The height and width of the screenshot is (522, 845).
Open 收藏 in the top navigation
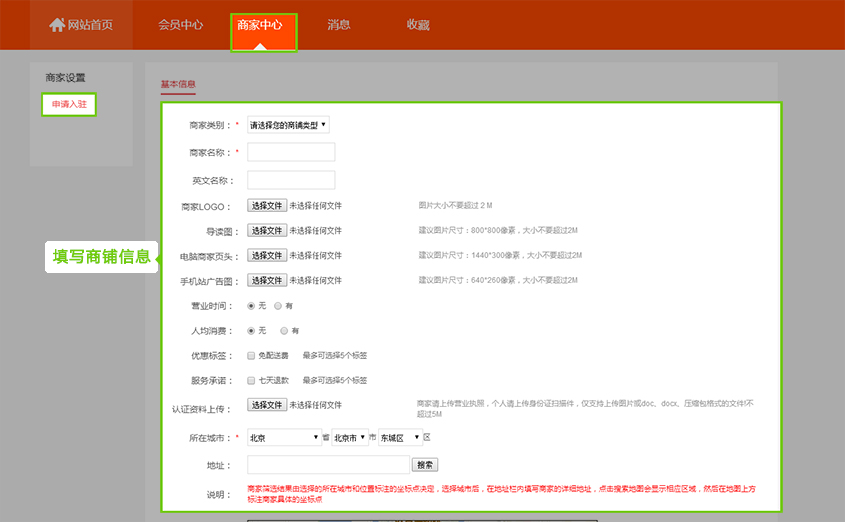click(418, 25)
